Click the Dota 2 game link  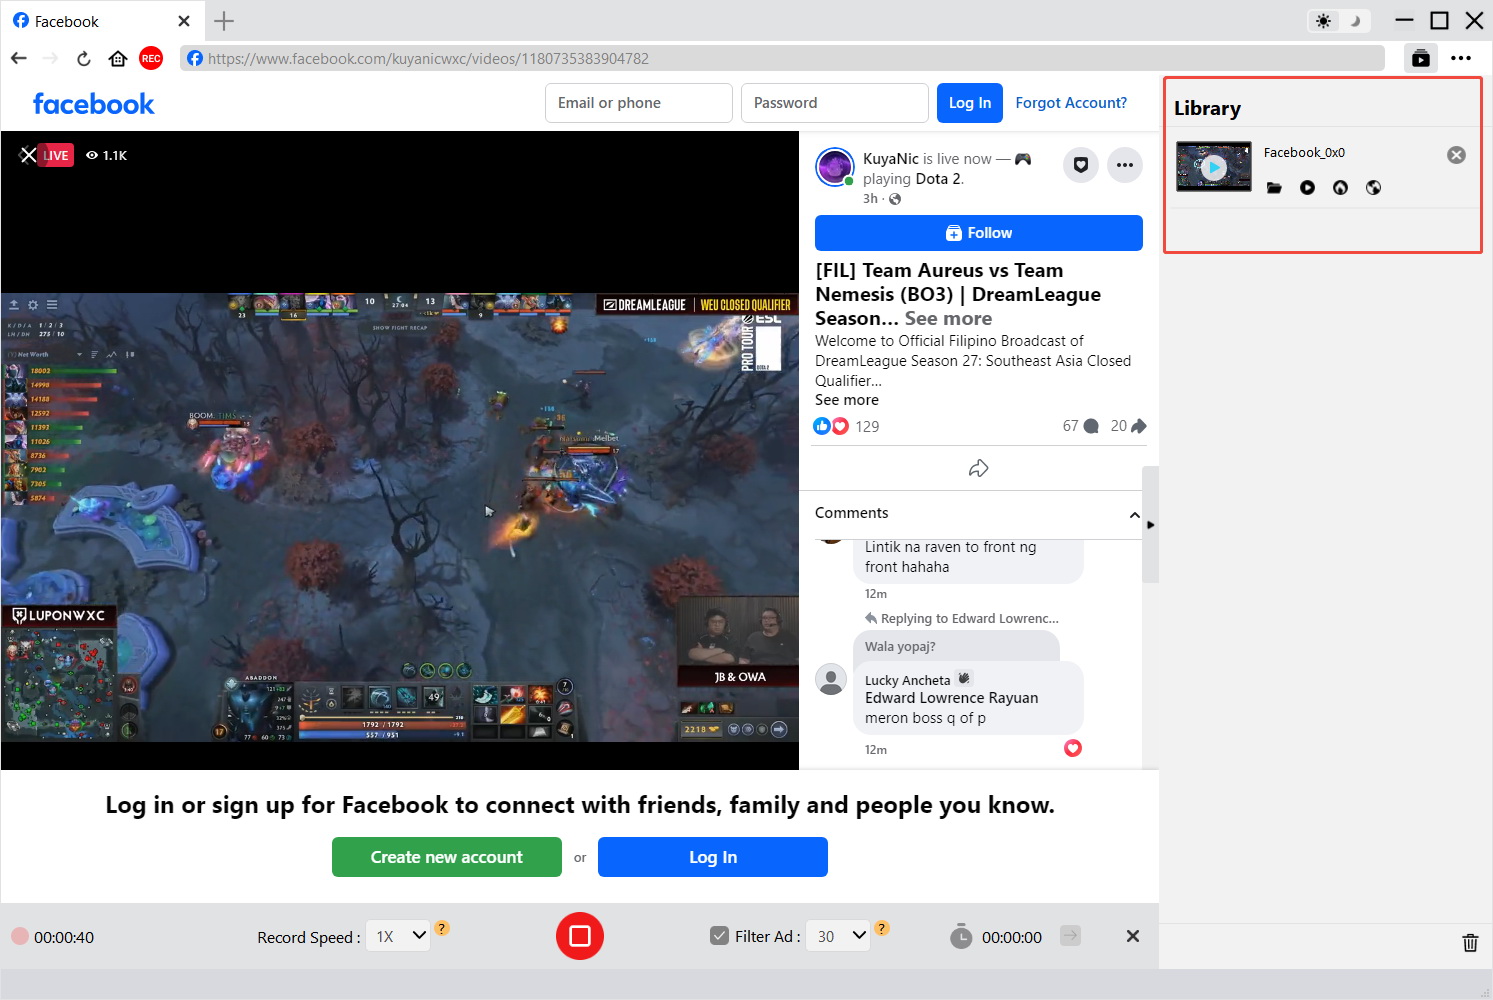938,178
